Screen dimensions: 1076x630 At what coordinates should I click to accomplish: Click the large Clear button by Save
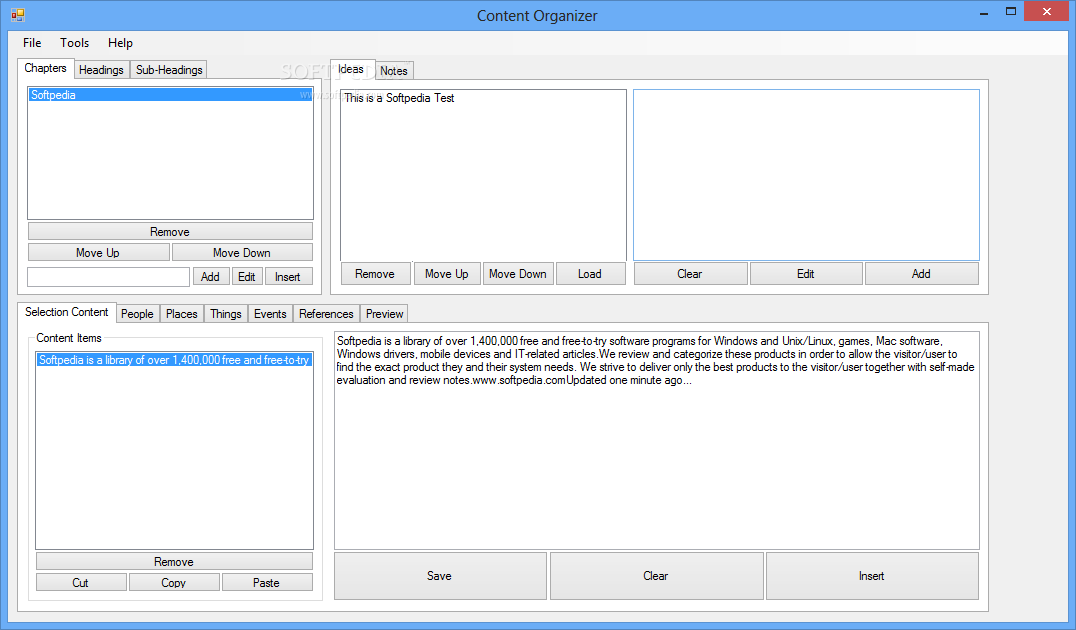pyautogui.click(x=656, y=576)
